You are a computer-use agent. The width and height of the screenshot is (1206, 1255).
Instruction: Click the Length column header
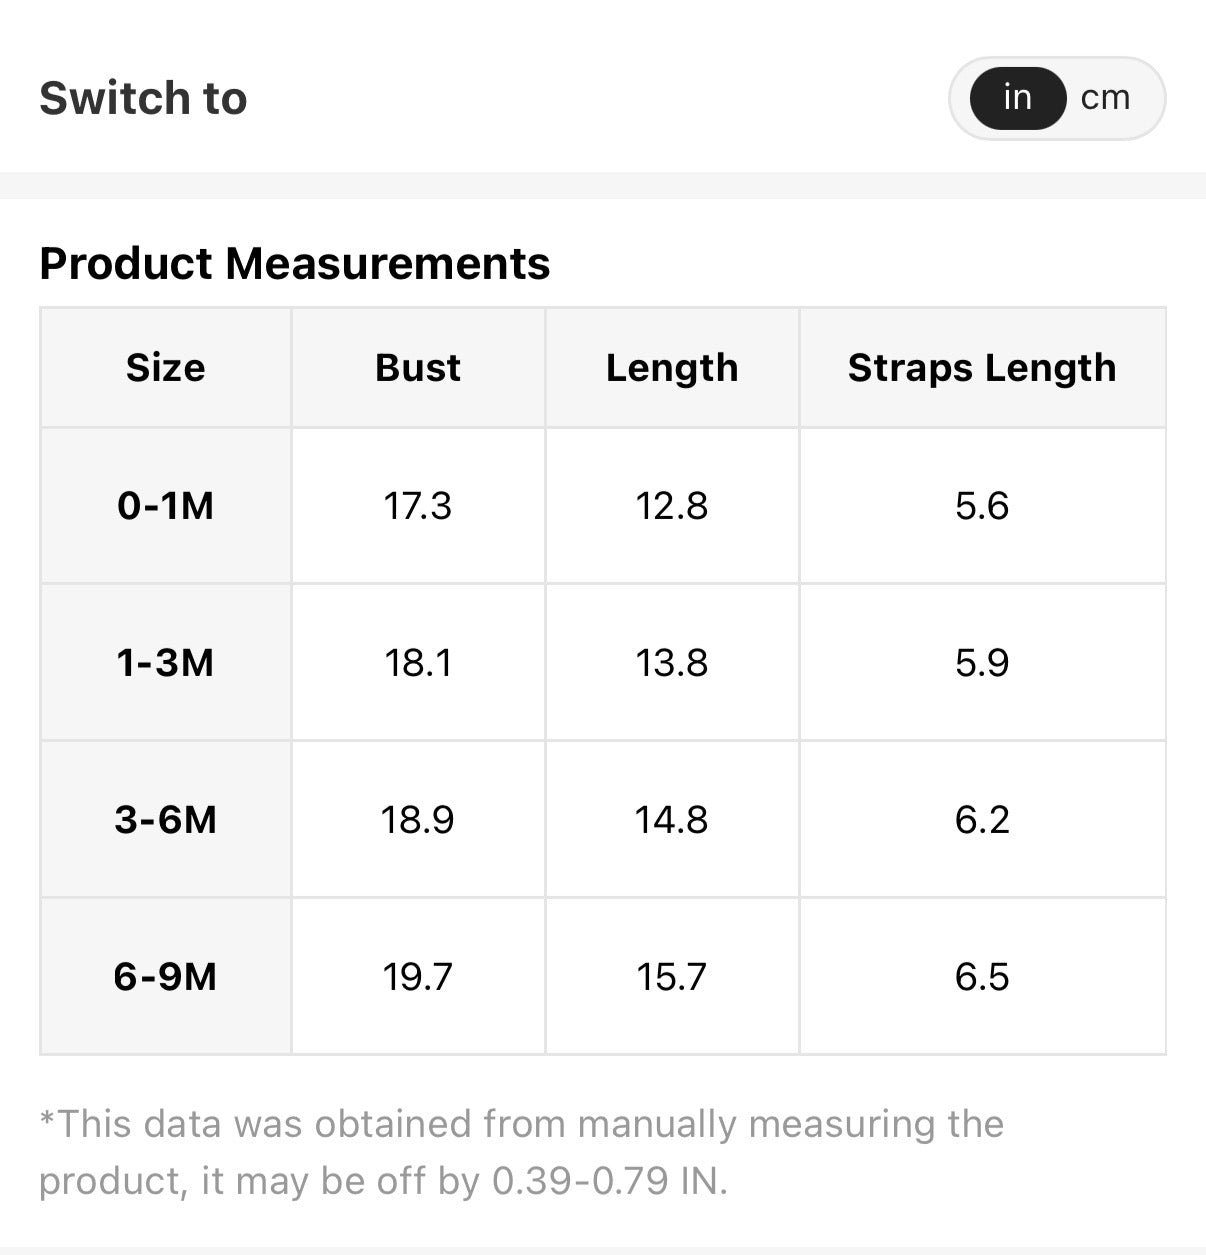click(x=672, y=368)
